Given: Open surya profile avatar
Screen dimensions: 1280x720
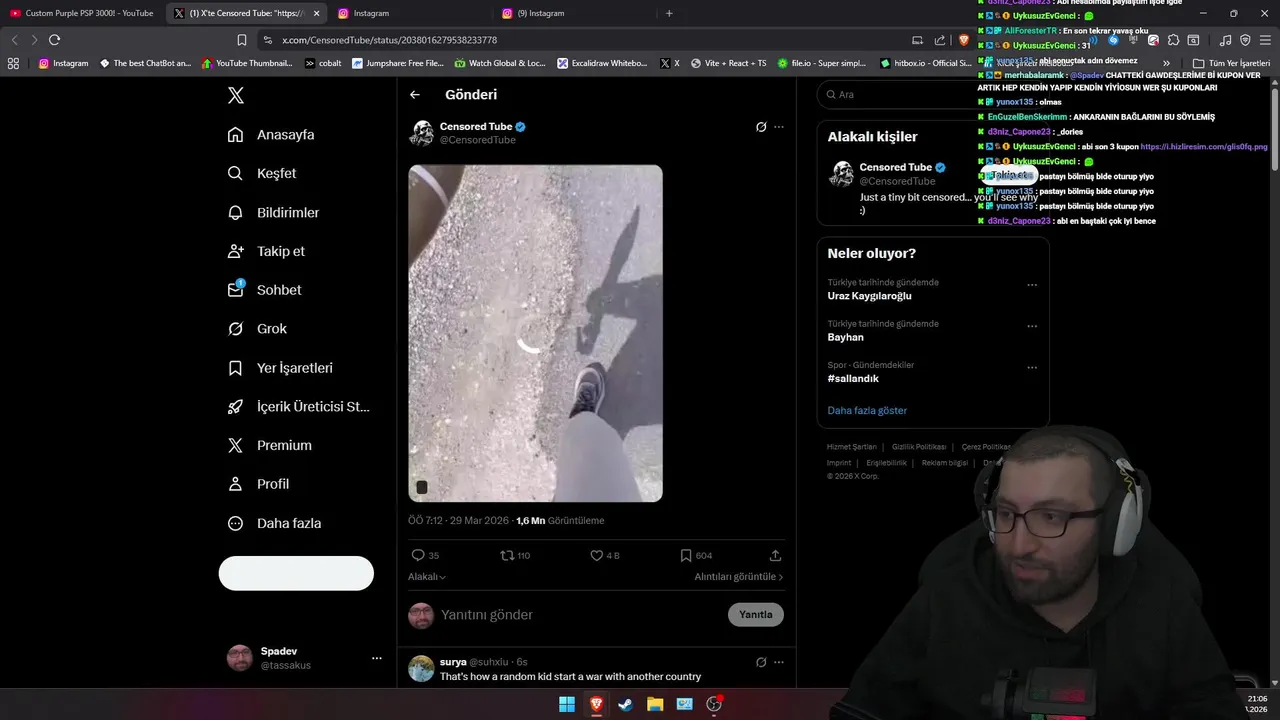Looking at the screenshot, I should pyautogui.click(x=421, y=668).
